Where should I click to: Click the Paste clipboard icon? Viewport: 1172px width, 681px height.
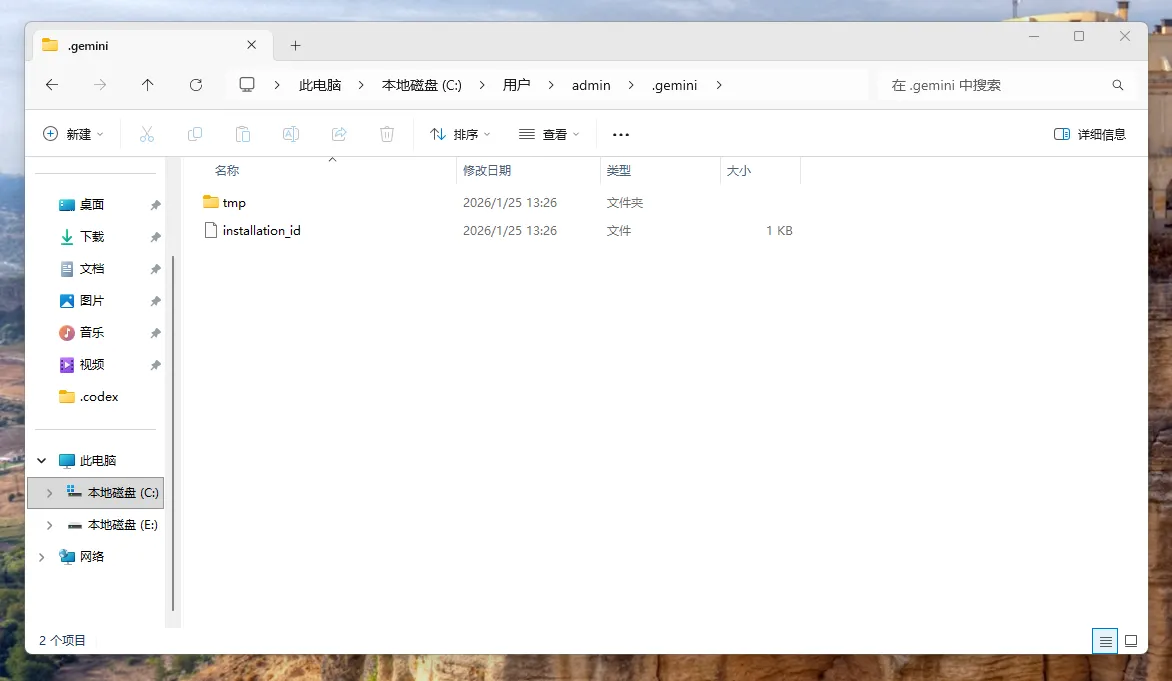243,134
